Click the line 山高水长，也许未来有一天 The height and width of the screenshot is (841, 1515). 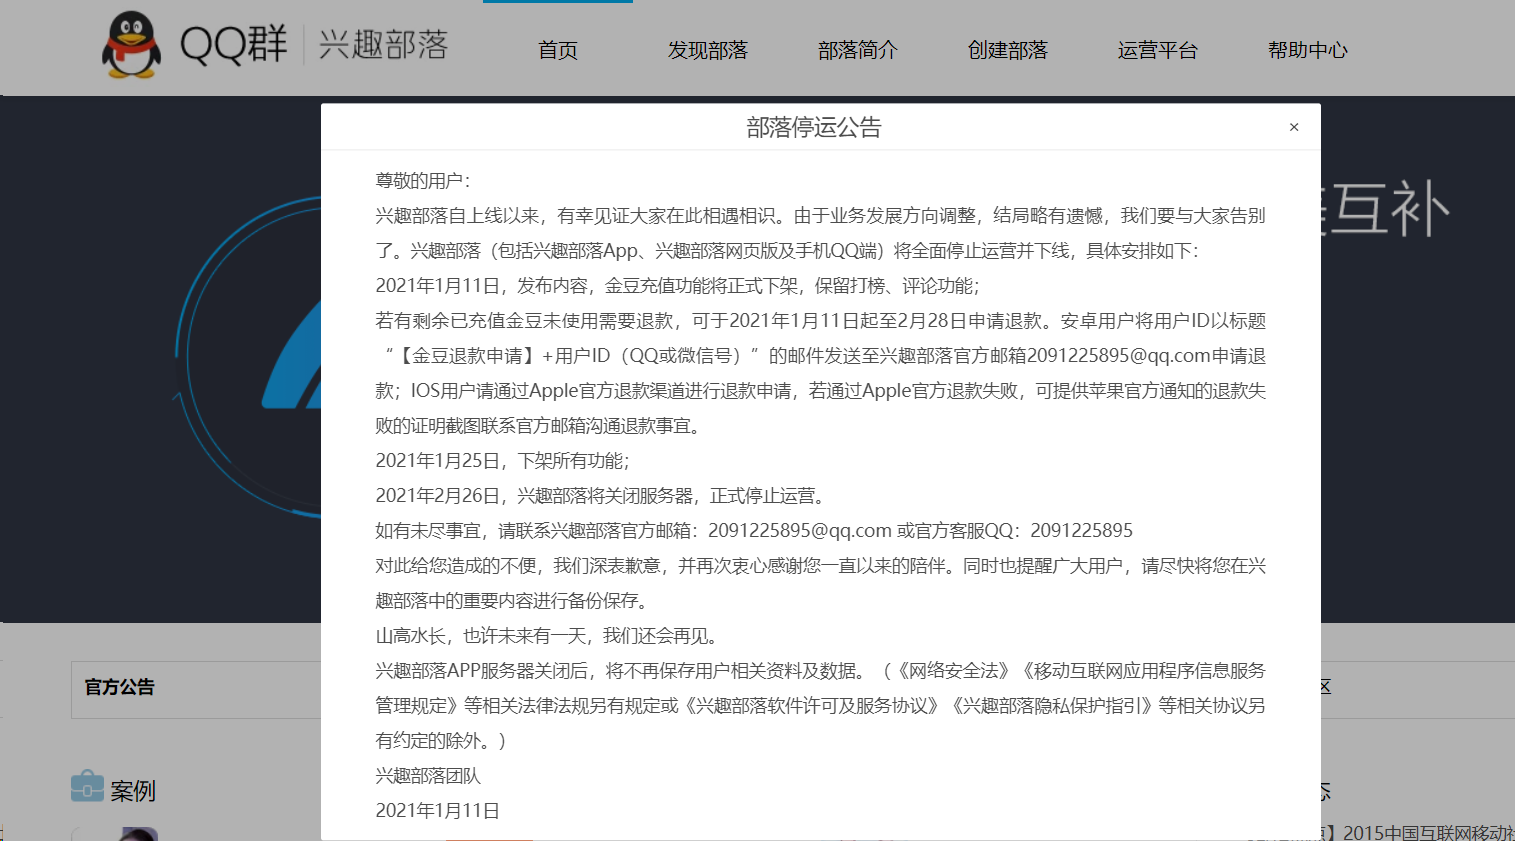[547, 636]
